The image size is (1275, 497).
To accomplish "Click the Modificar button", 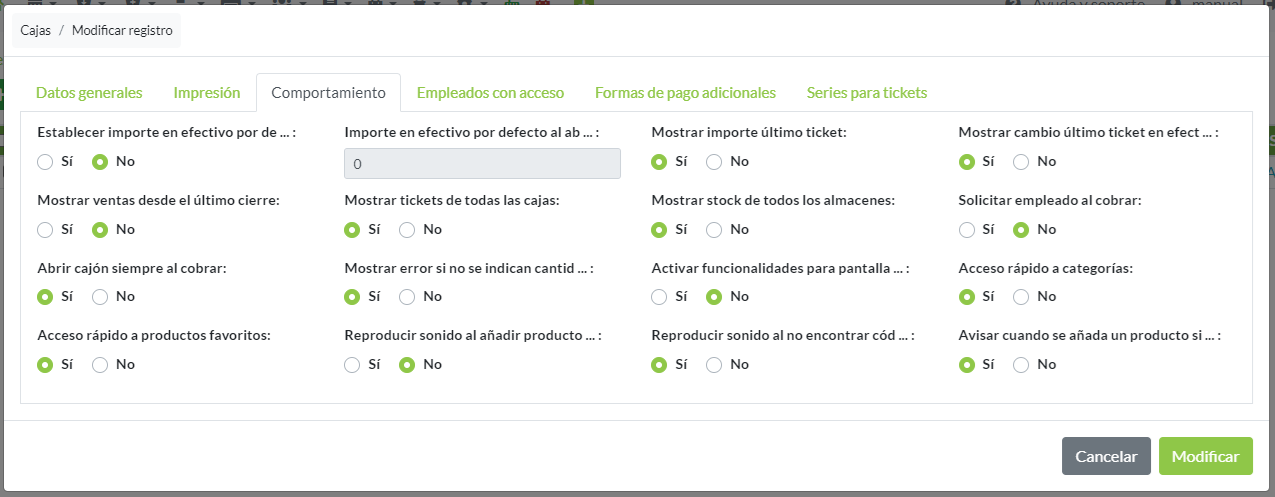I will click(x=1205, y=456).
